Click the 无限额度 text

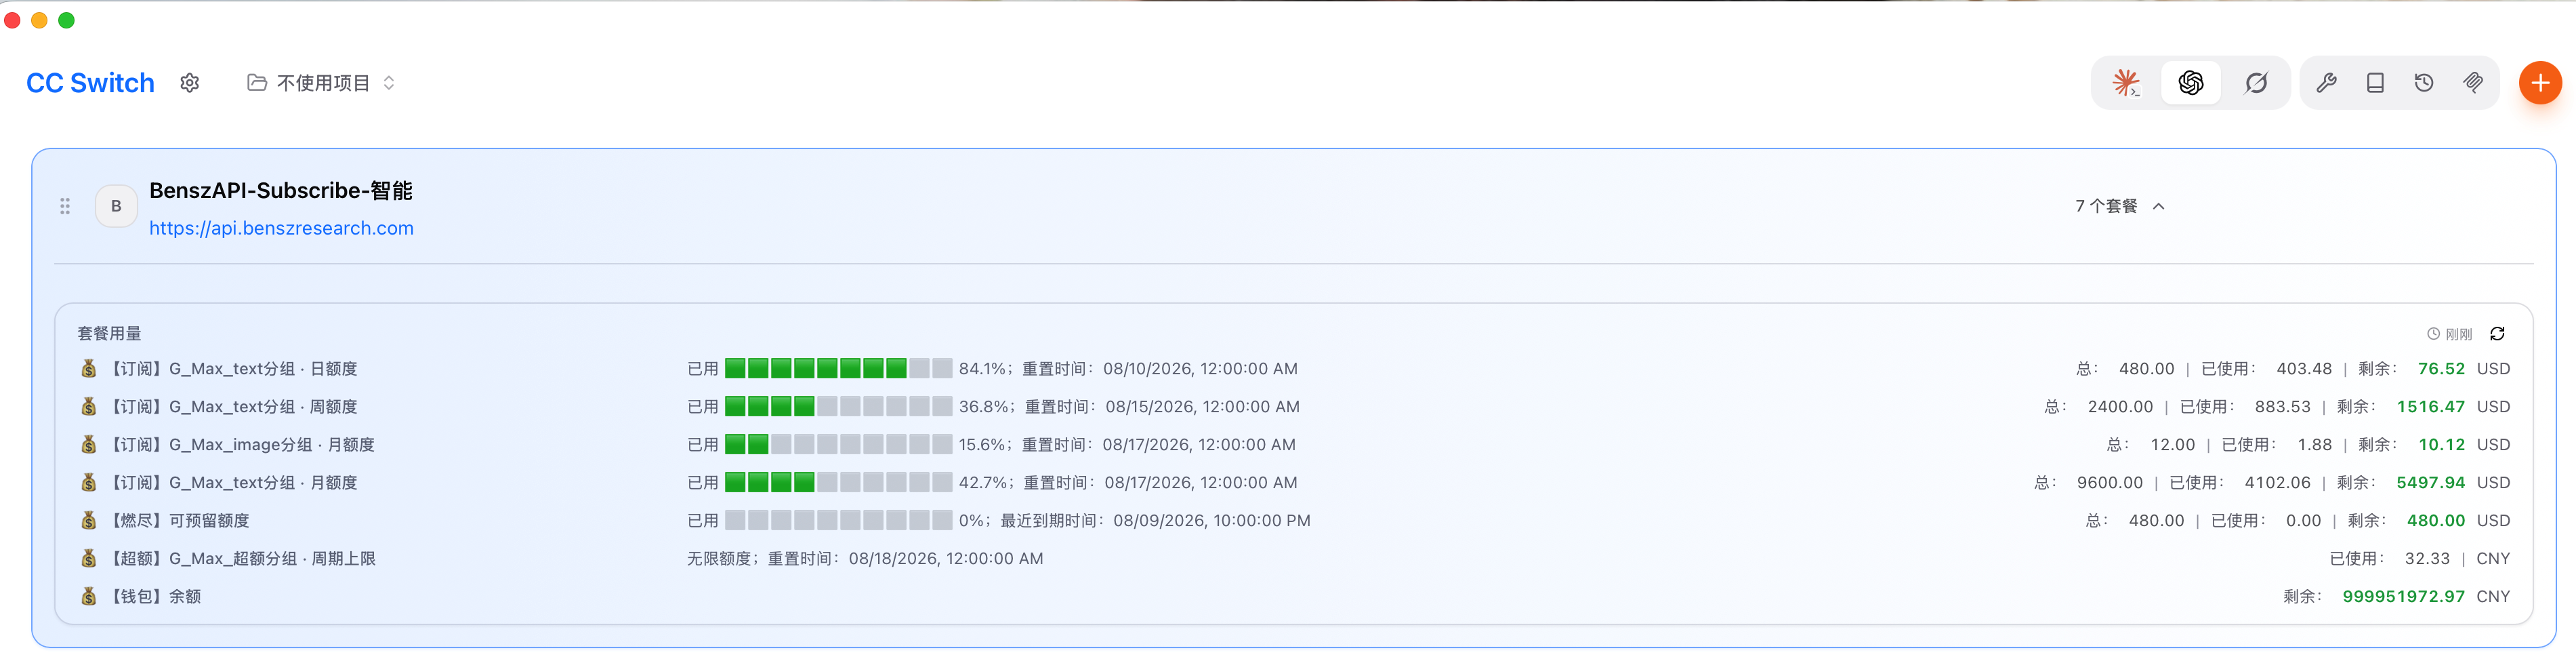[718, 559]
